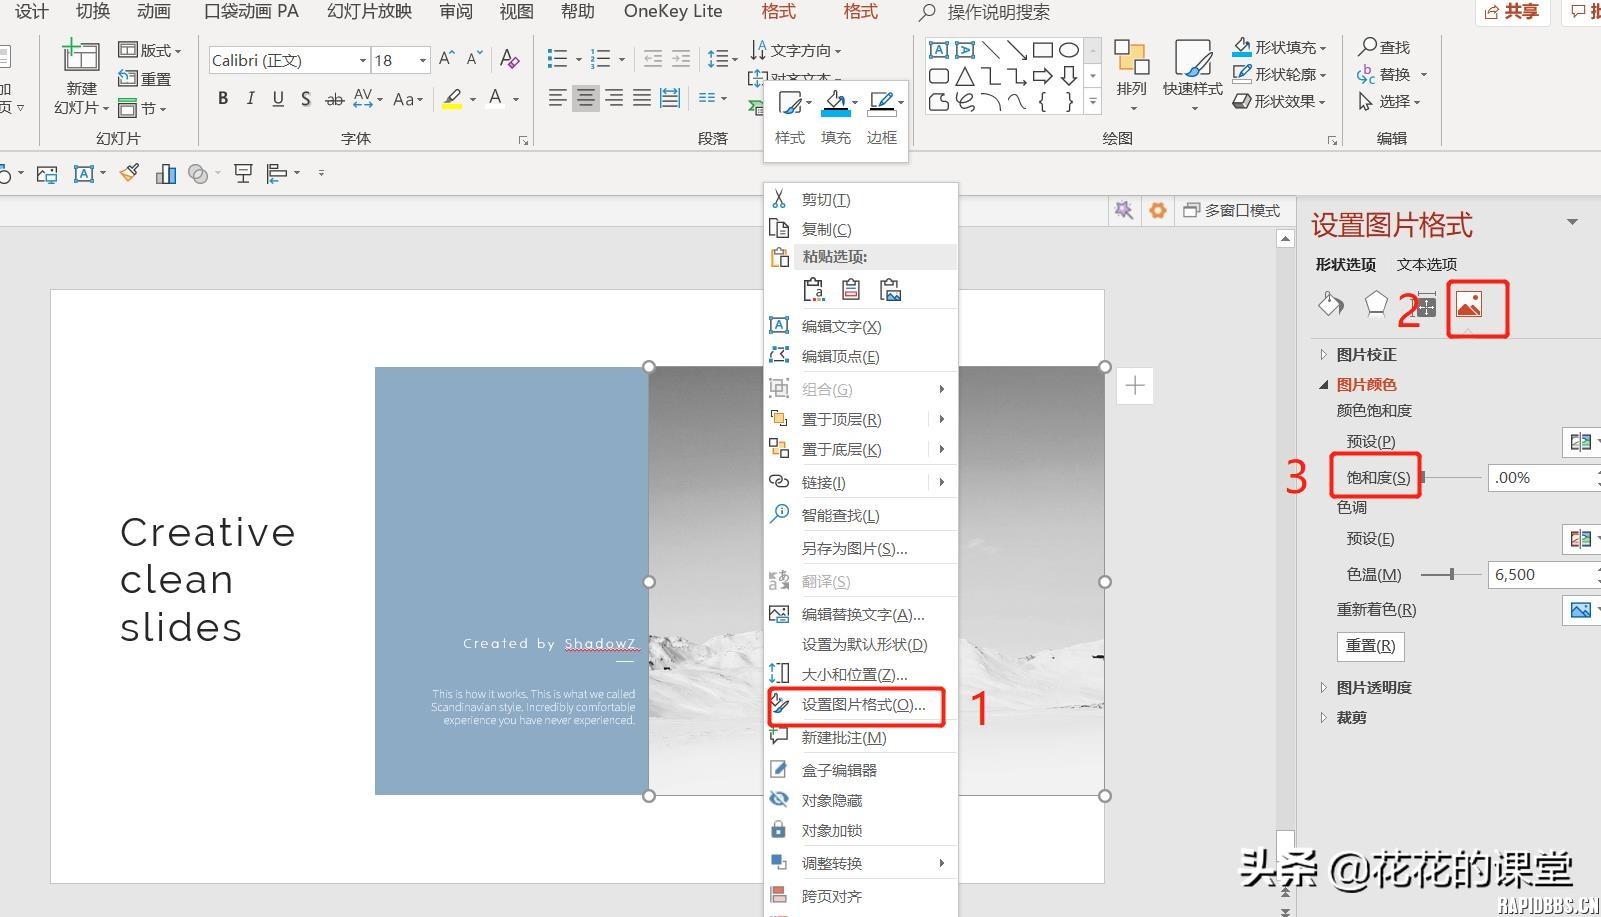Align text to the right
This screenshot has height=917, width=1601.
614,98
